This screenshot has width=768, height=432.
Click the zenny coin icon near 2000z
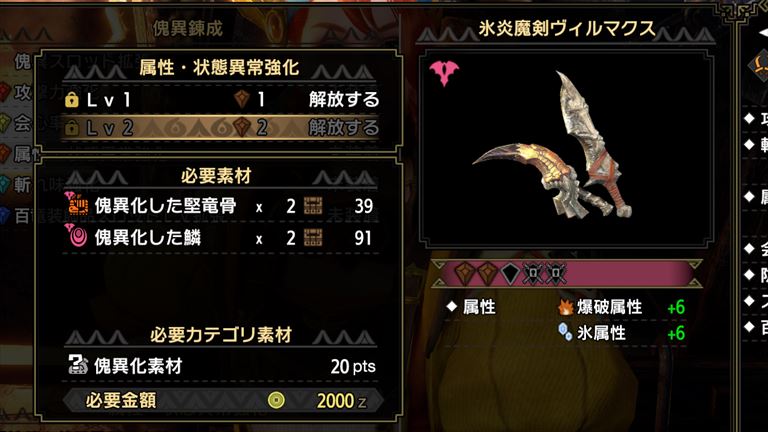[x=276, y=401]
